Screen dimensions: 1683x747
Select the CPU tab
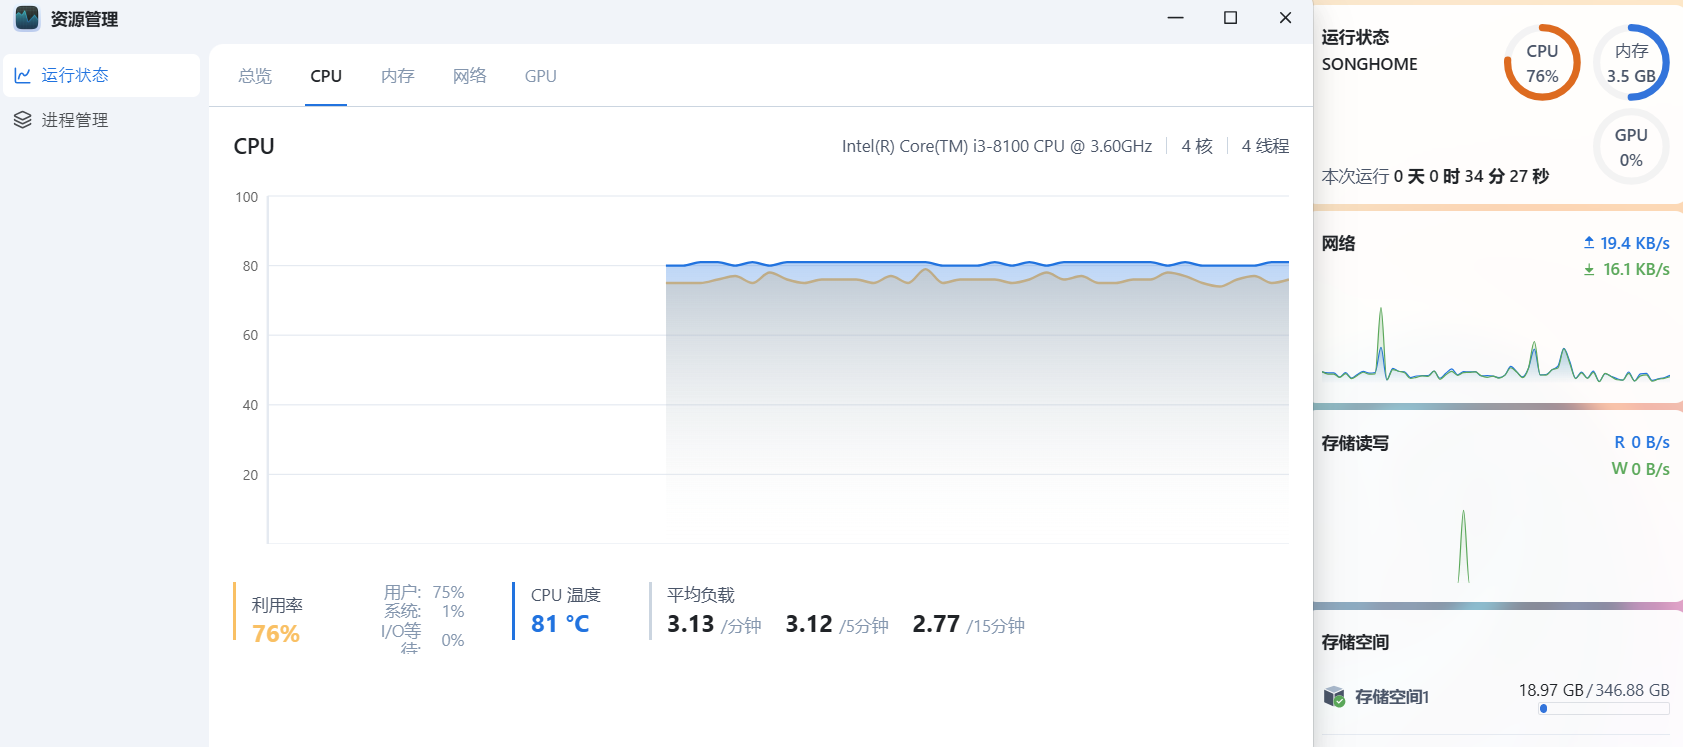click(x=326, y=76)
